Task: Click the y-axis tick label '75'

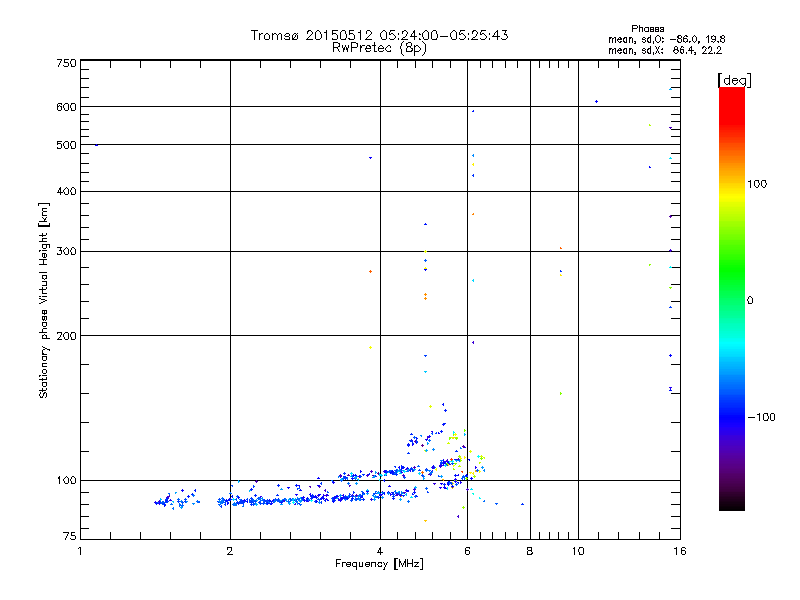Action: pos(70,536)
